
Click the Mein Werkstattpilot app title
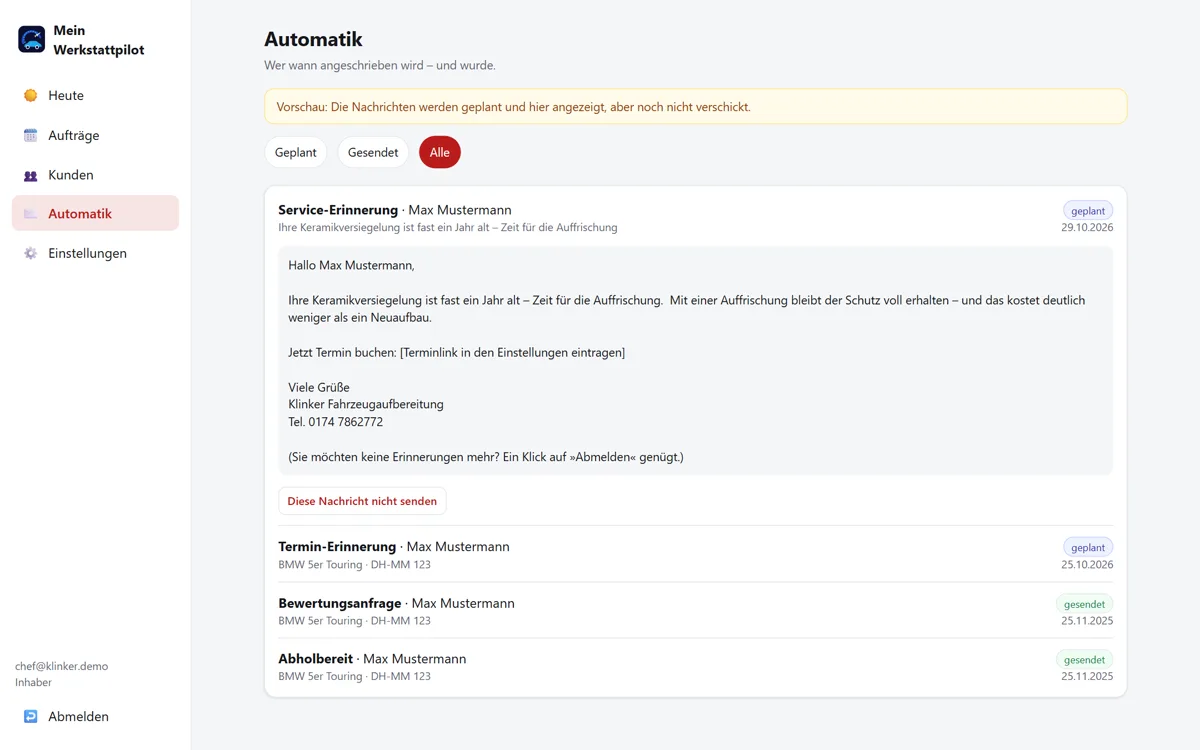[x=99, y=40]
